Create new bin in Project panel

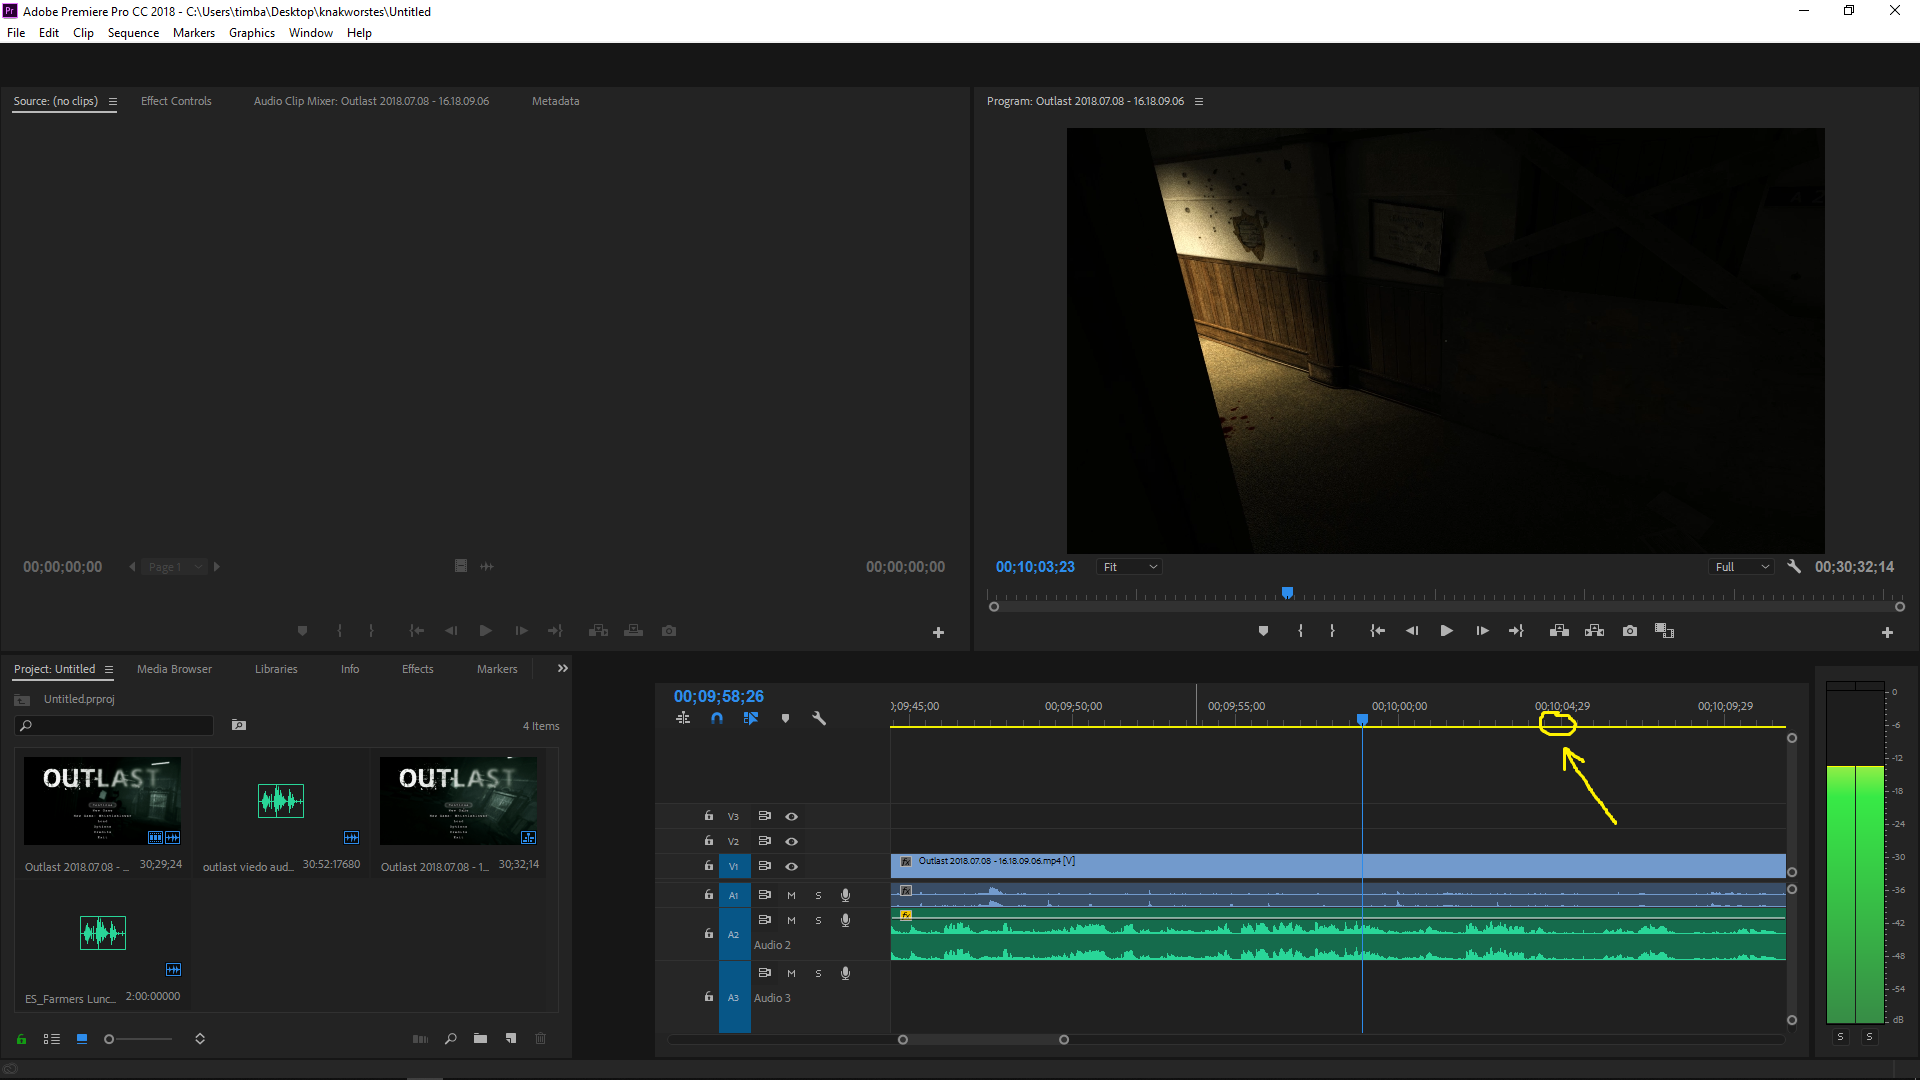[x=480, y=1039]
